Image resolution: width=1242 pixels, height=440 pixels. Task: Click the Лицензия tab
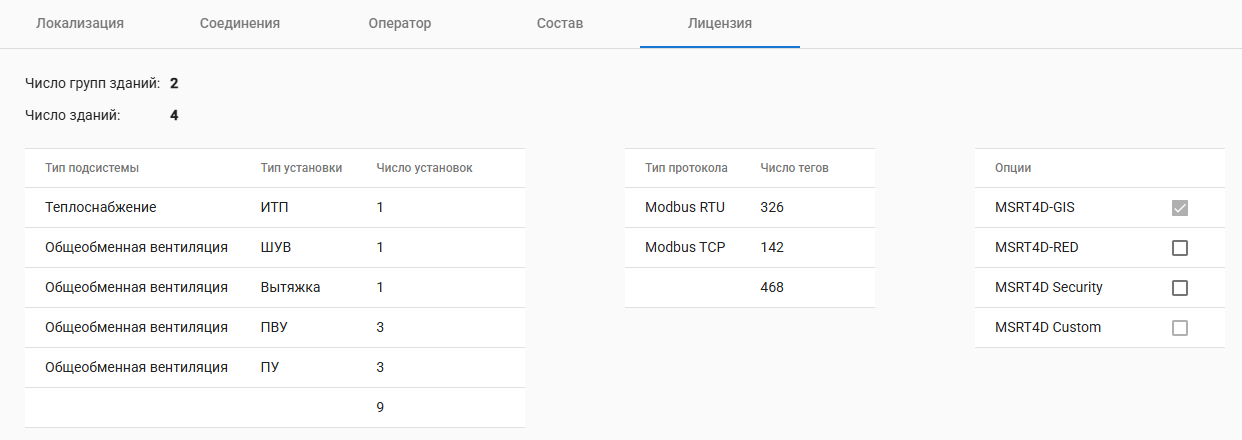pos(720,23)
